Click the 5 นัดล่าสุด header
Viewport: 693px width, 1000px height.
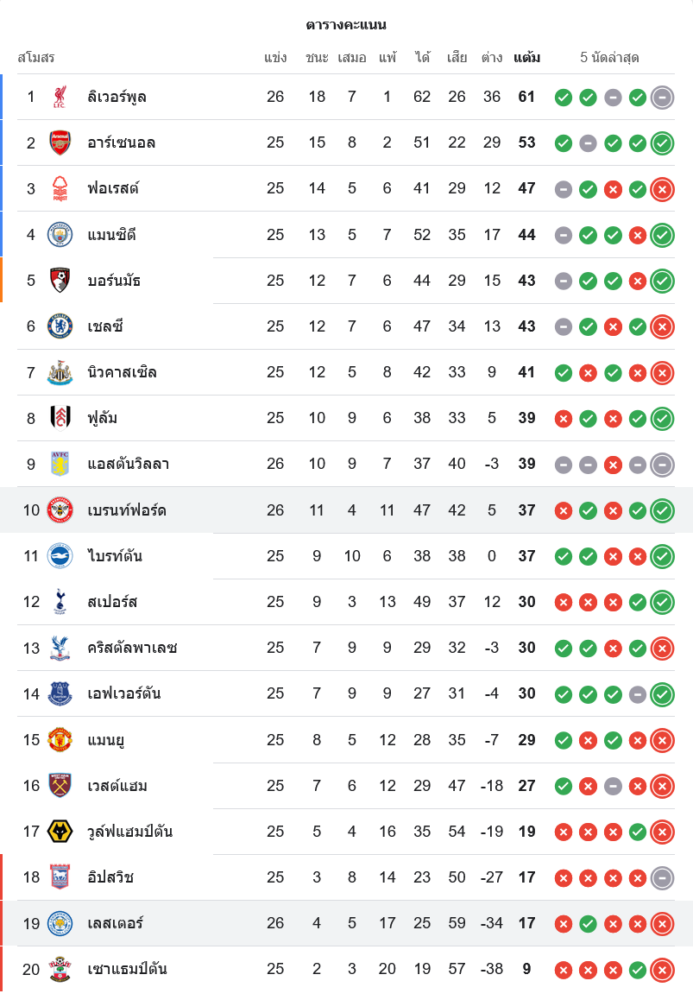click(x=609, y=58)
